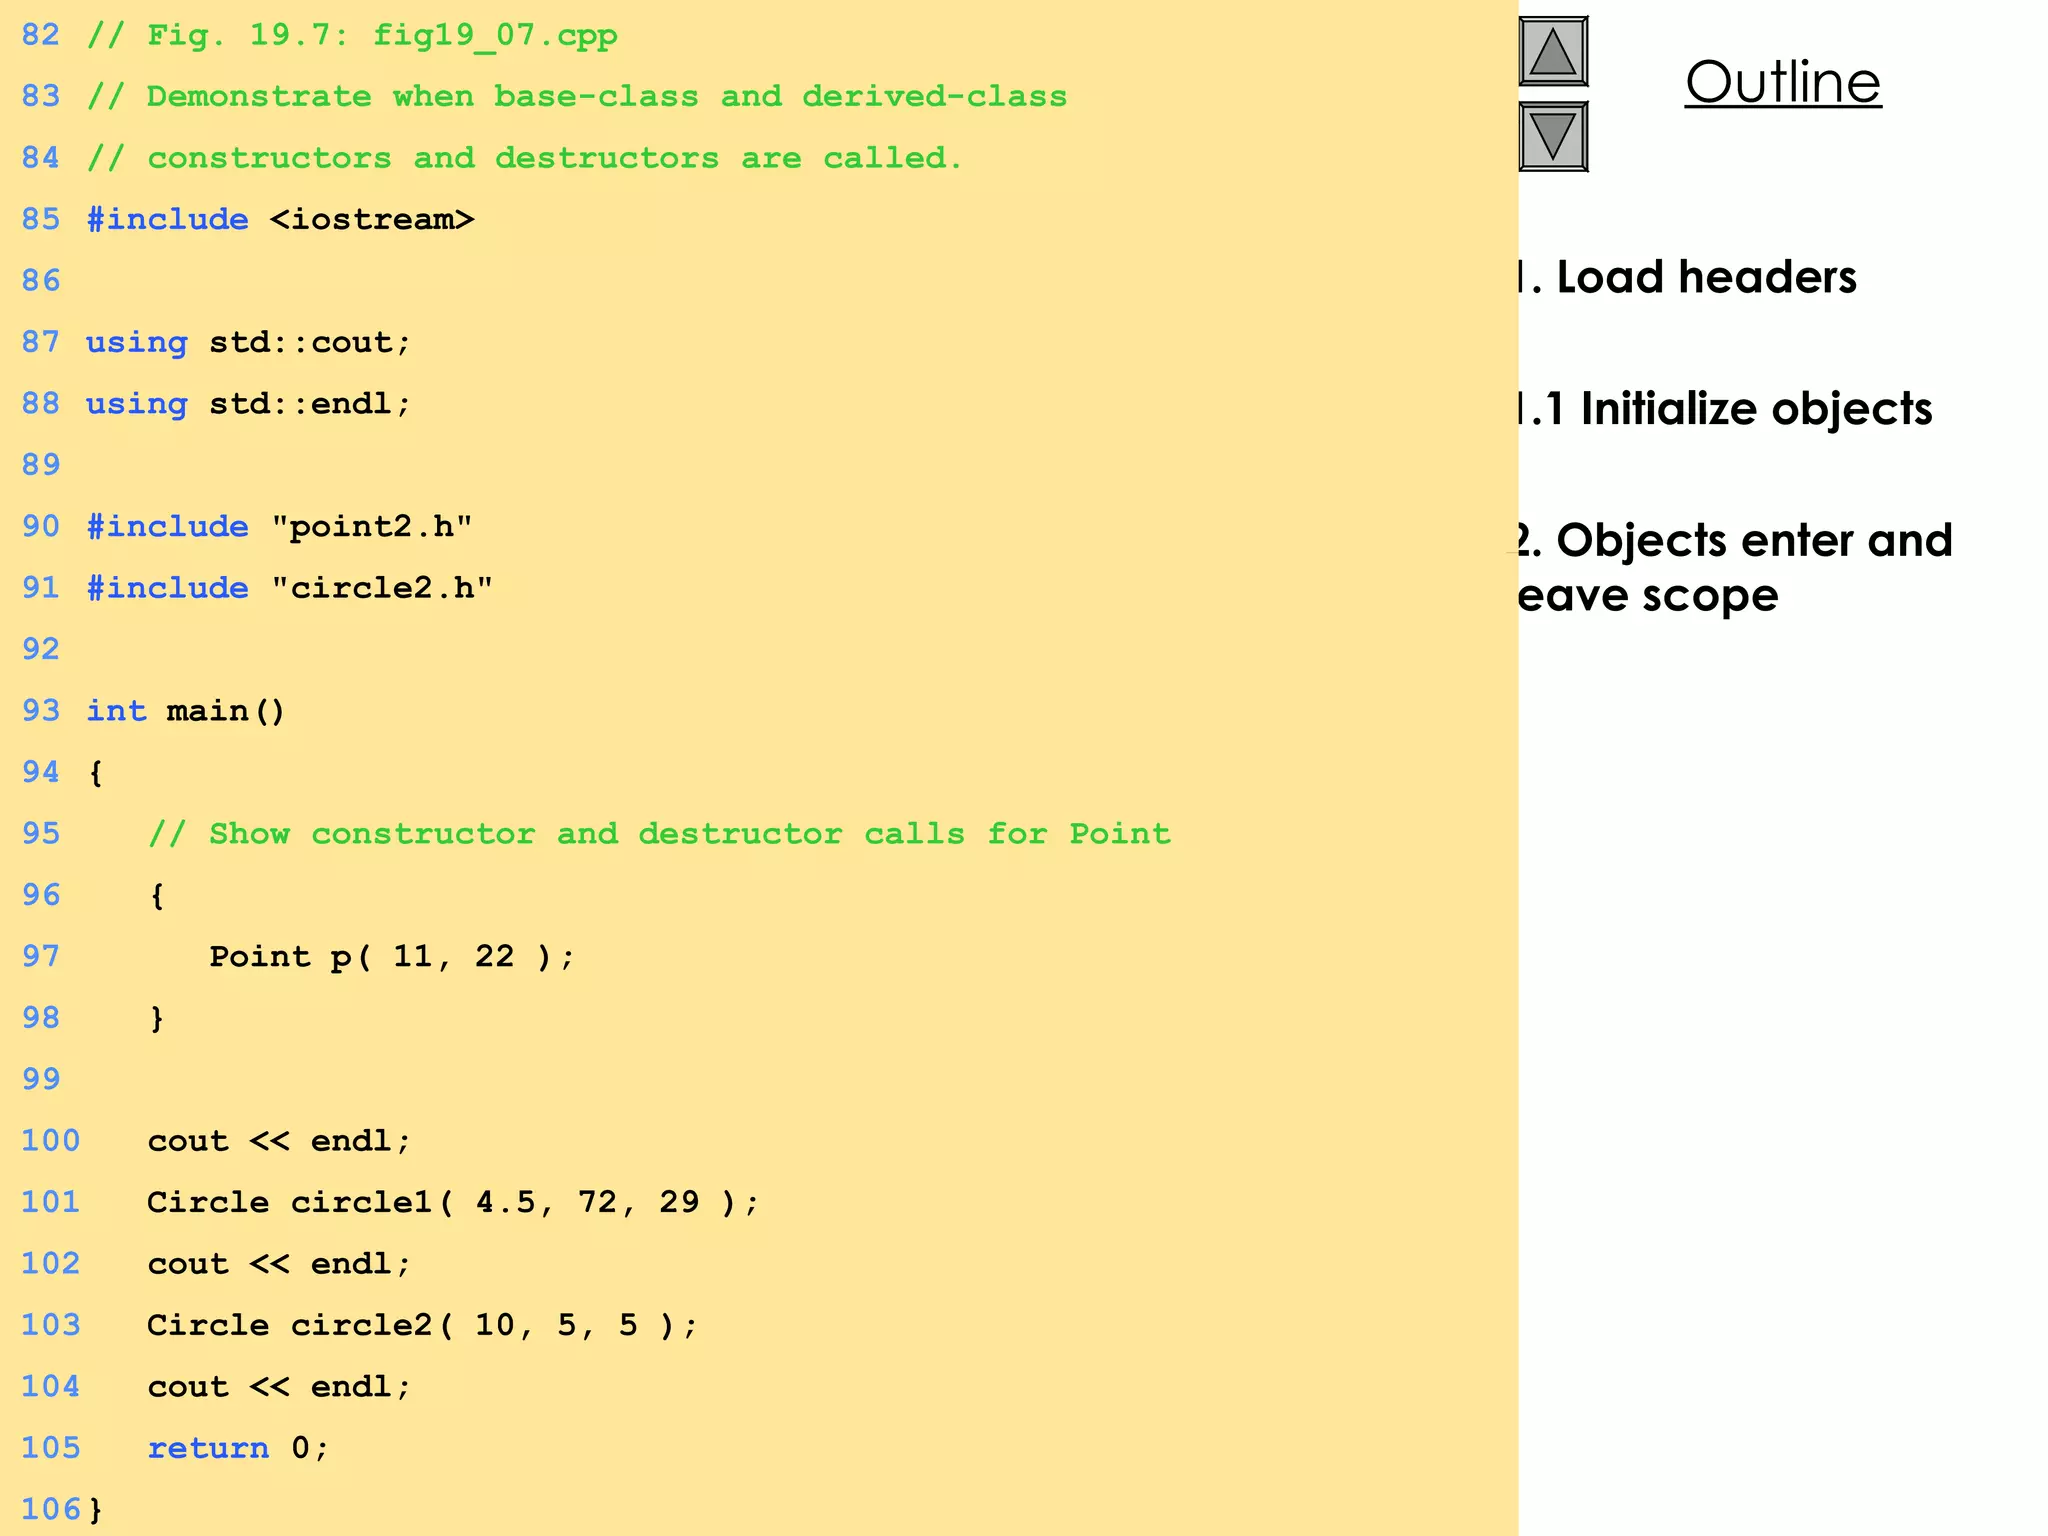This screenshot has height=1536, width=2048.
Task: Click the 'cout << endl;' on line 100
Action: click(x=279, y=1141)
